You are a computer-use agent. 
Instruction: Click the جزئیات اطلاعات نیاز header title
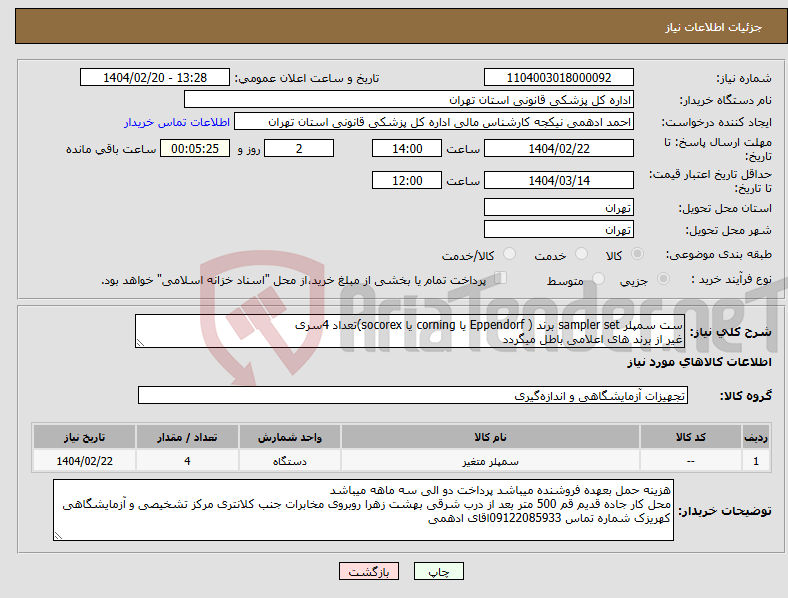tap(714, 27)
